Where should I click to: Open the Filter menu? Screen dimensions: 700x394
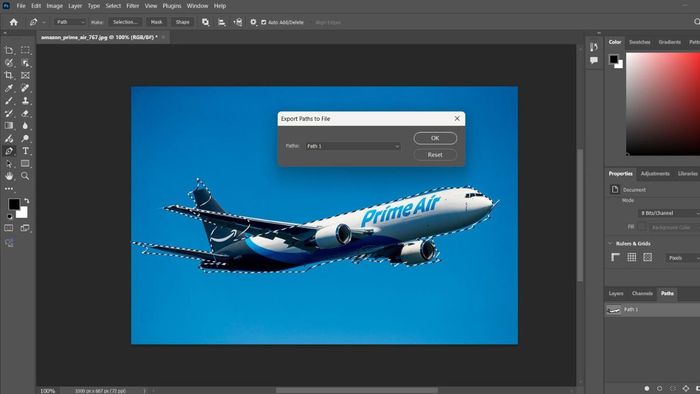(x=133, y=6)
